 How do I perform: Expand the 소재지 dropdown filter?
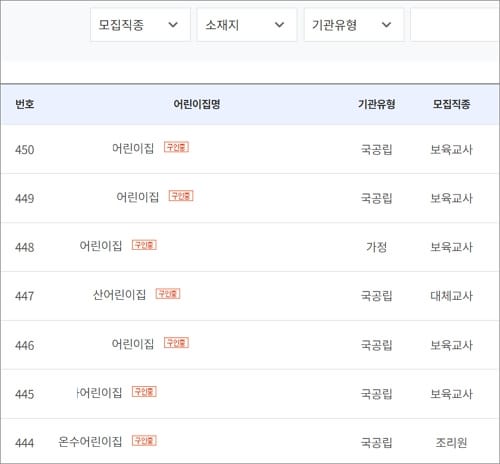click(246, 25)
